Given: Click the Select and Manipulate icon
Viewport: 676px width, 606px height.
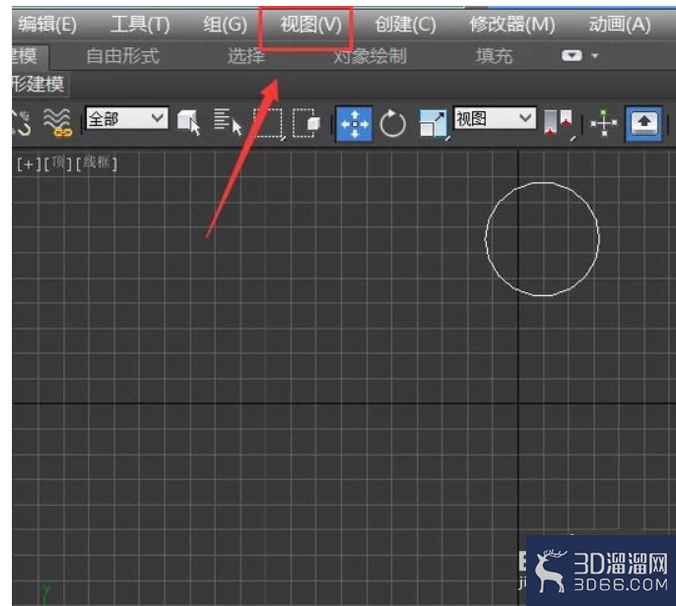Looking at the screenshot, I should [604, 124].
